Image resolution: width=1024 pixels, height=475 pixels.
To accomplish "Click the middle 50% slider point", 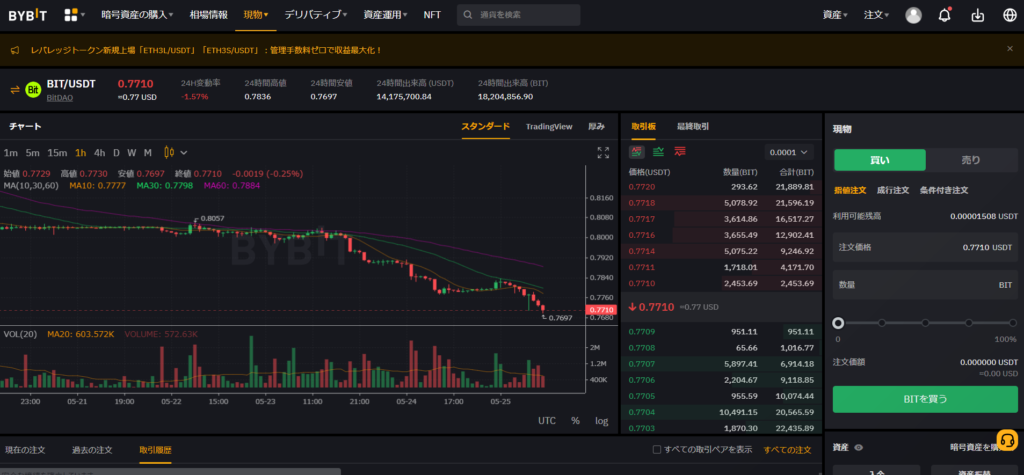I will [925, 323].
